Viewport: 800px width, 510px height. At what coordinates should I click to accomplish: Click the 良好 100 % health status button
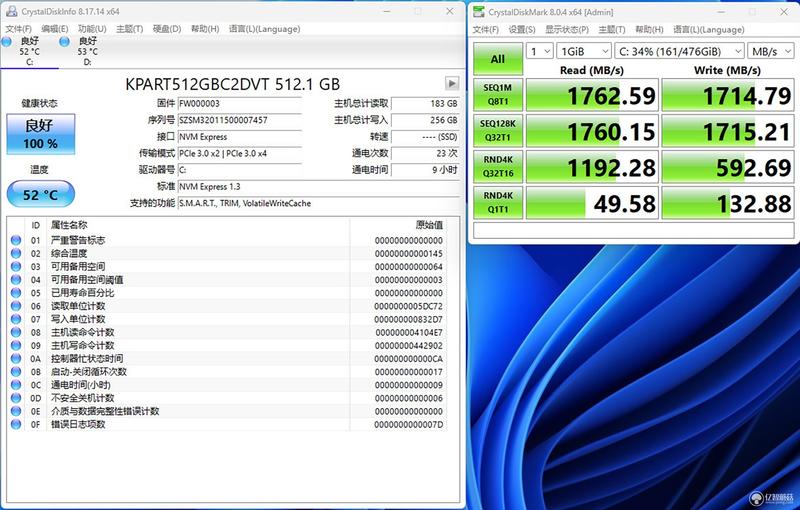[40, 134]
